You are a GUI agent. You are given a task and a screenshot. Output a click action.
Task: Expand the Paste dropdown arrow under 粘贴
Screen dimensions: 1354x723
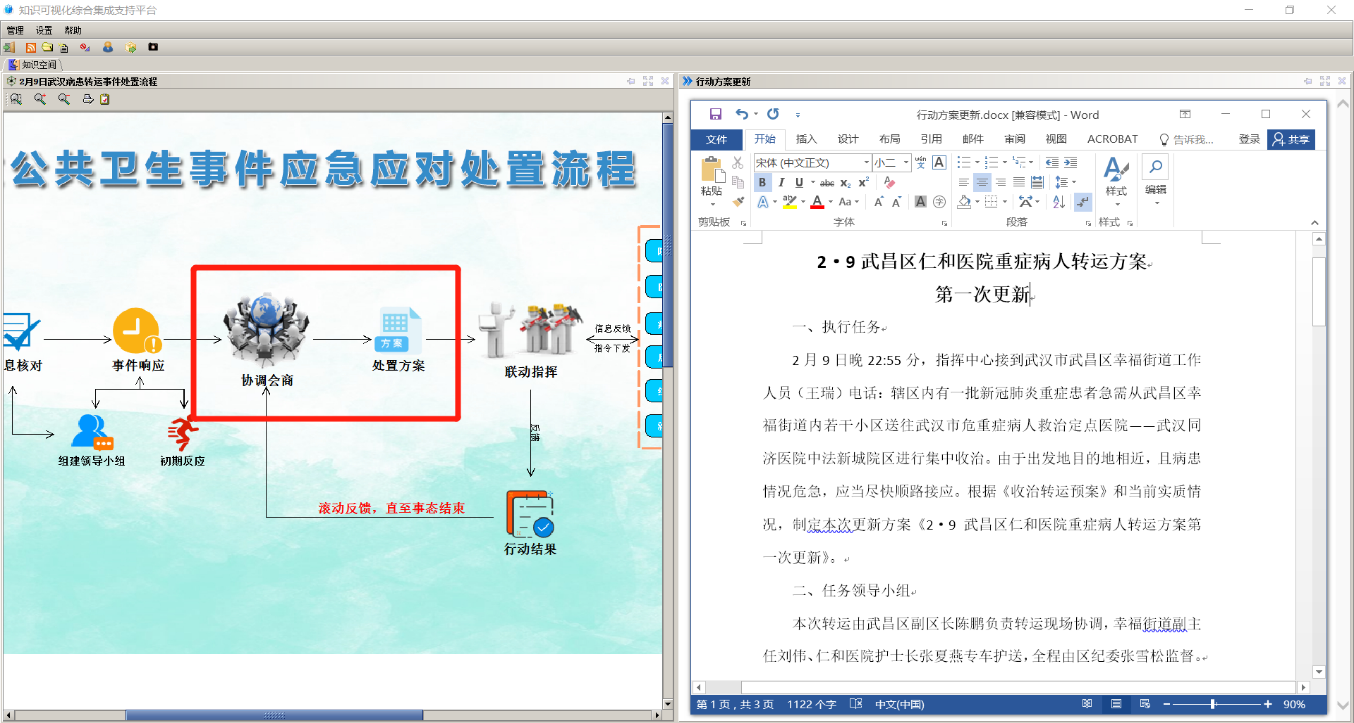click(713, 203)
